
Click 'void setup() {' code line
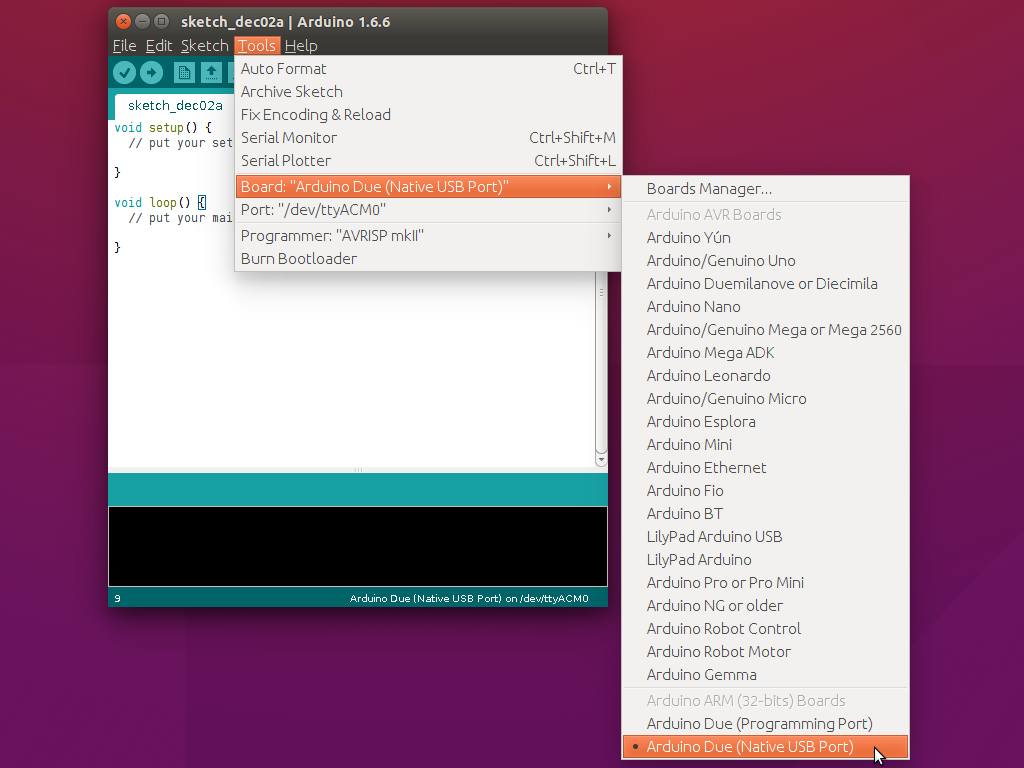[x=163, y=127]
